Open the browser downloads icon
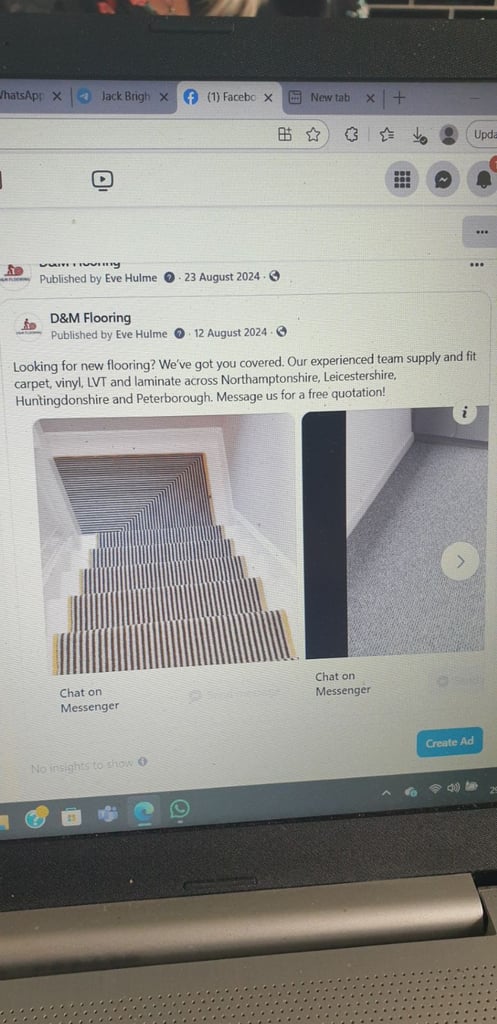Viewport: 497px width, 1024px height. [419, 135]
